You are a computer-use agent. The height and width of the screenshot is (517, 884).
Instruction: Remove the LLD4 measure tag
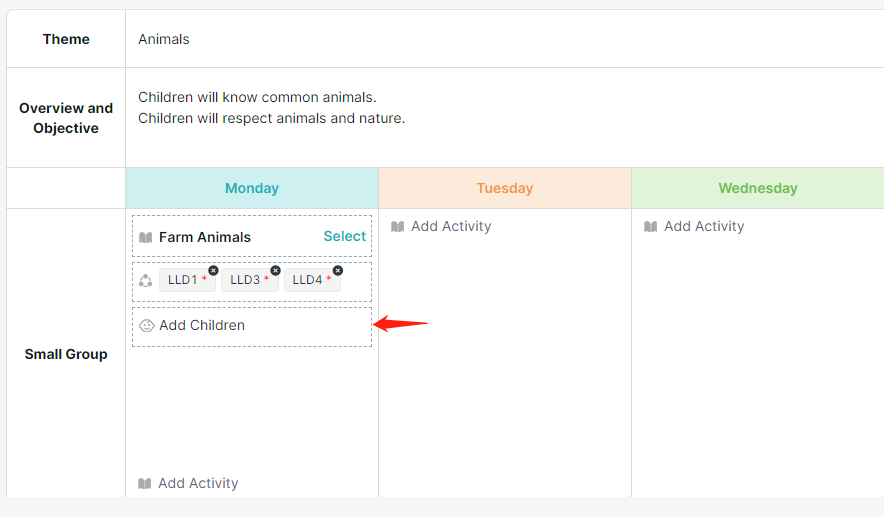point(338,271)
